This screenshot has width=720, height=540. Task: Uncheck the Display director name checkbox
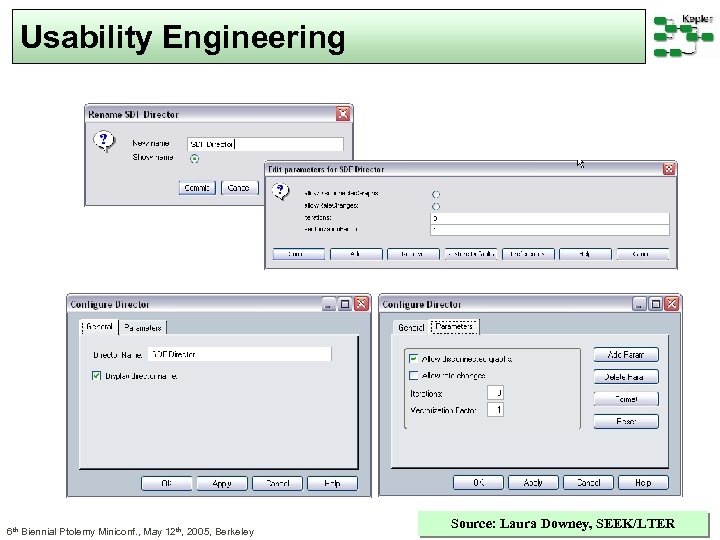click(x=96, y=376)
